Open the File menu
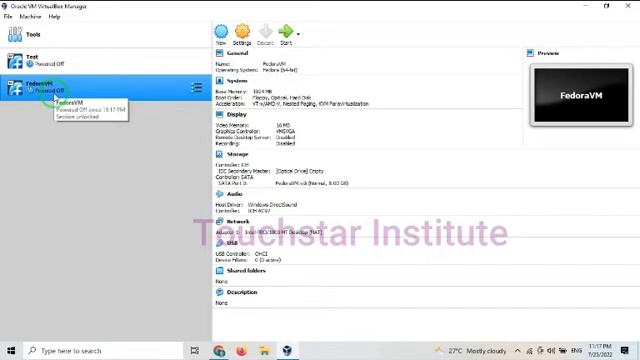This screenshot has width=640, height=360. 8,17
